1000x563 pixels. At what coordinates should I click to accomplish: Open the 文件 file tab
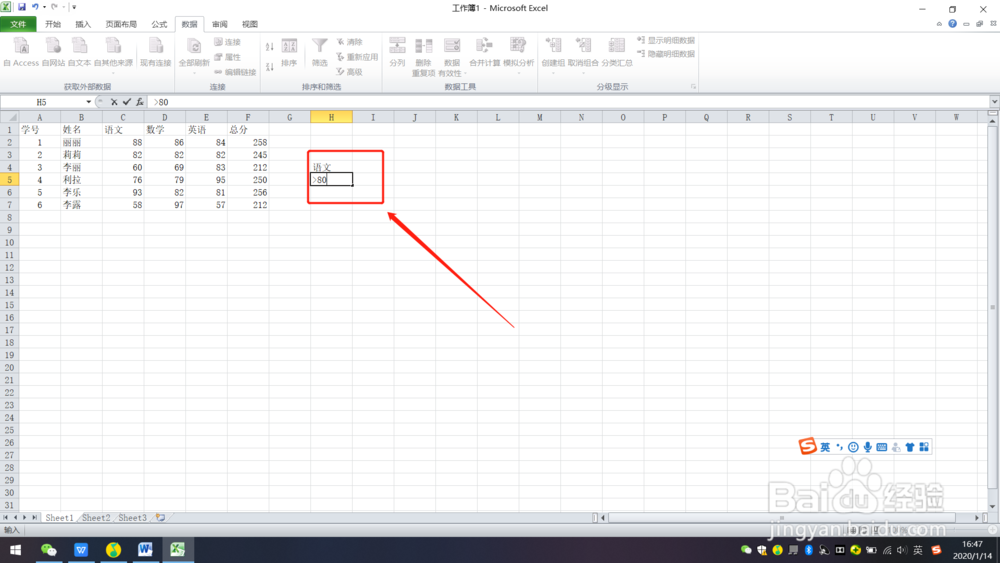click(18, 24)
